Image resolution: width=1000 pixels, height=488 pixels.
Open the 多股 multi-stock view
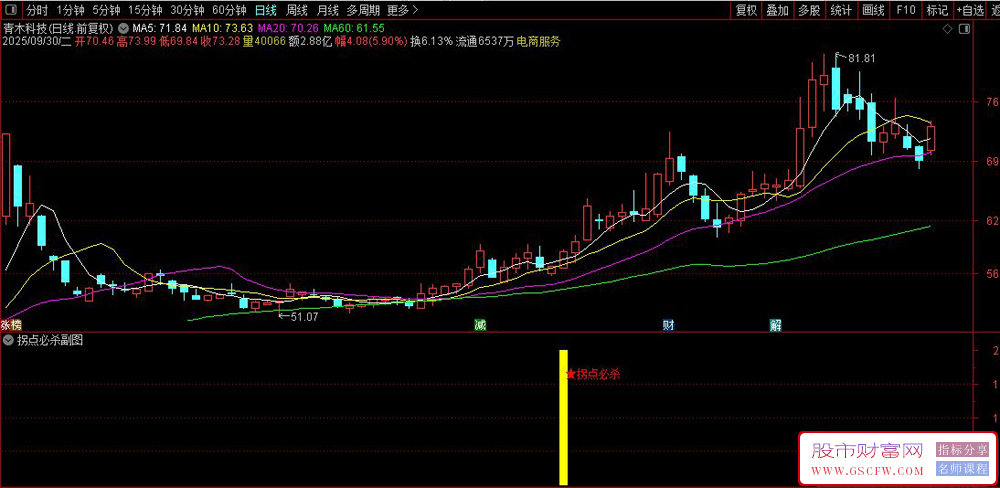(x=809, y=10)
